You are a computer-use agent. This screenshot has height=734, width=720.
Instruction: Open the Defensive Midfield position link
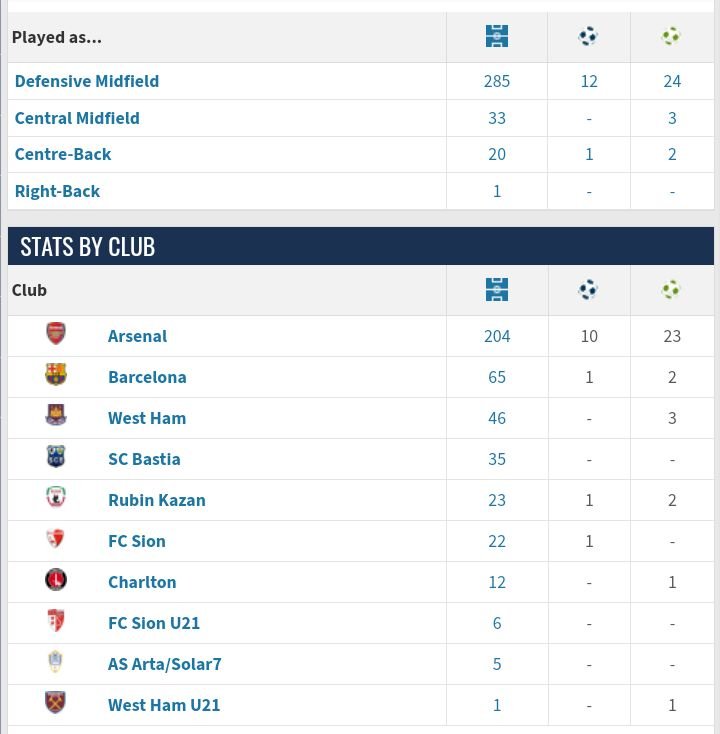coord(87,81)
